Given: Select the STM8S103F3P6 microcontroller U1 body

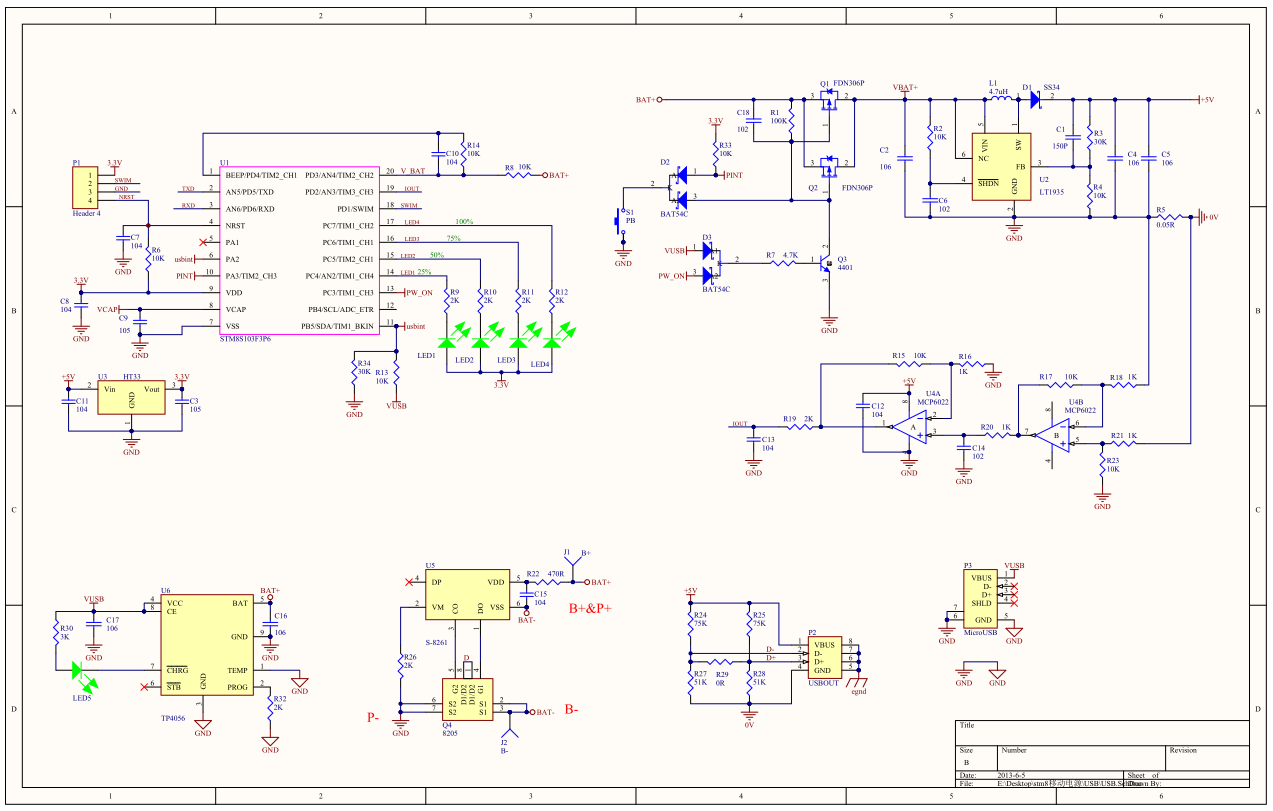Looking at the screenshot, I should [301, 251].
